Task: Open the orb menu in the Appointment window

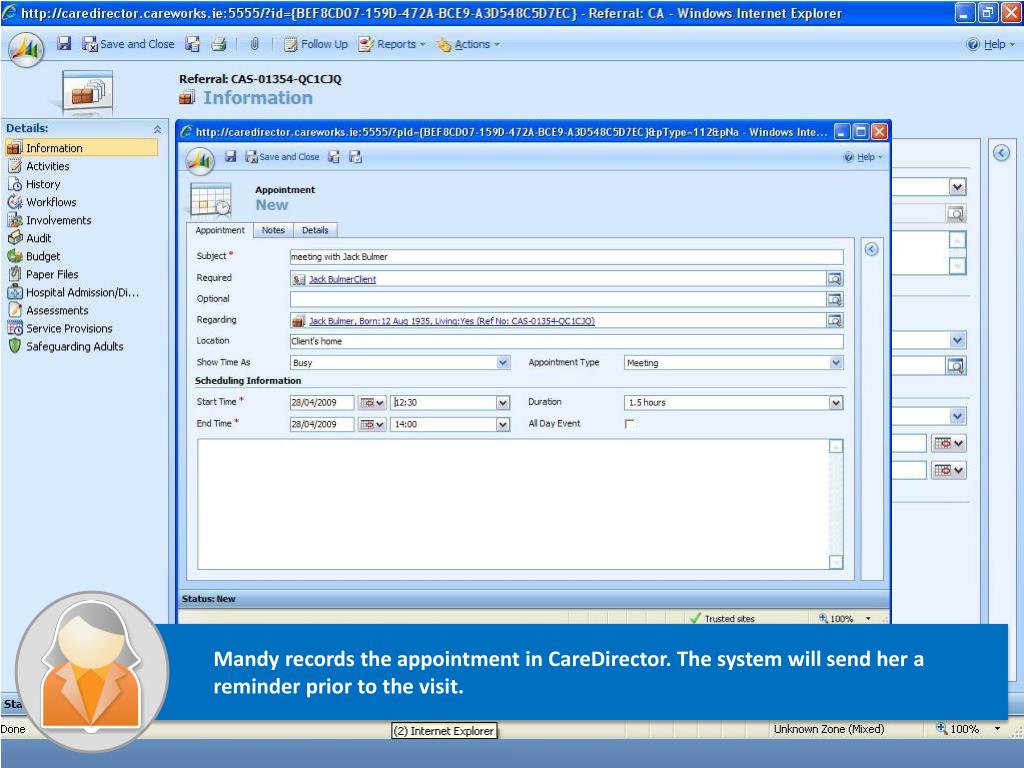Action: [x=200, y=161]
